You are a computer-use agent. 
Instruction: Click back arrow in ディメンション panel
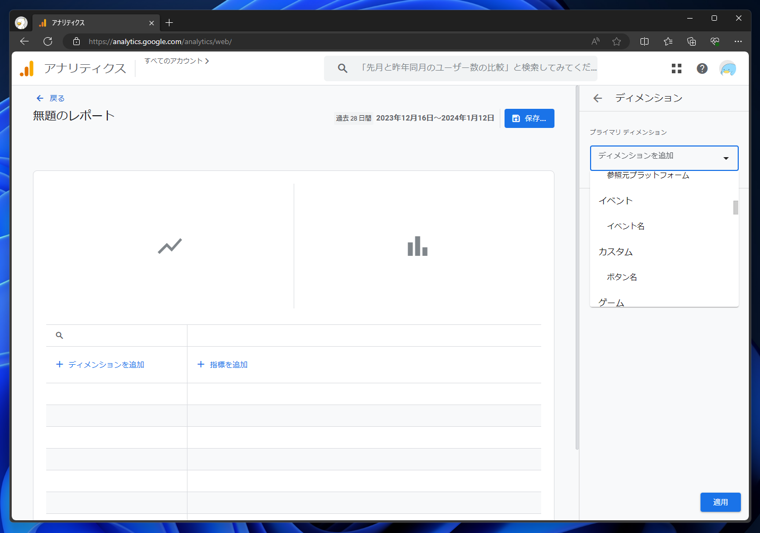(597, 98)
